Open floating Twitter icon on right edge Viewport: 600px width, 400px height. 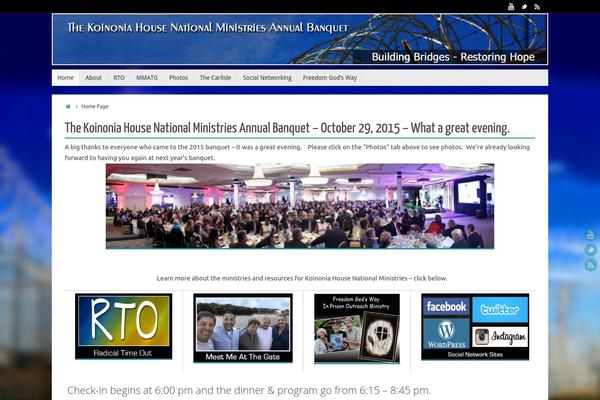[x=590, y=250]
